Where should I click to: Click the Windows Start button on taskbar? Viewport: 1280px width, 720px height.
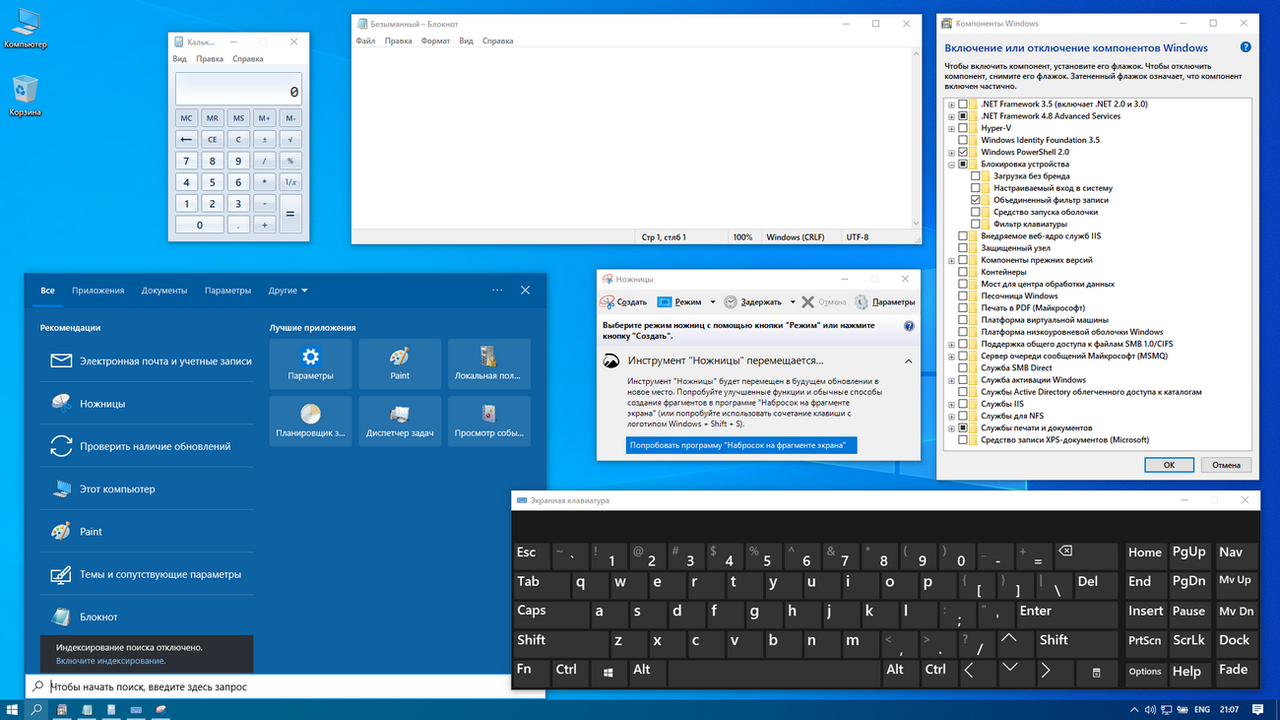12,709
